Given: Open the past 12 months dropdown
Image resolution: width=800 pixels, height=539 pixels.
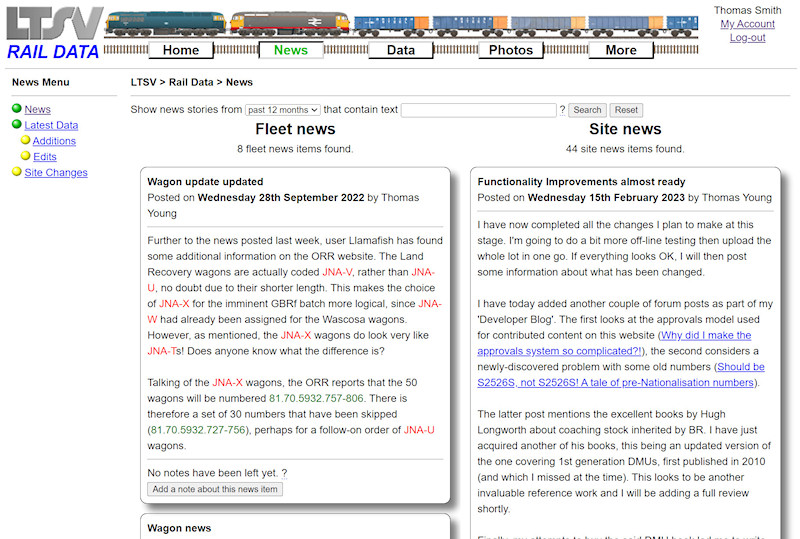Looking at the screenshot, I should [282, 110].
